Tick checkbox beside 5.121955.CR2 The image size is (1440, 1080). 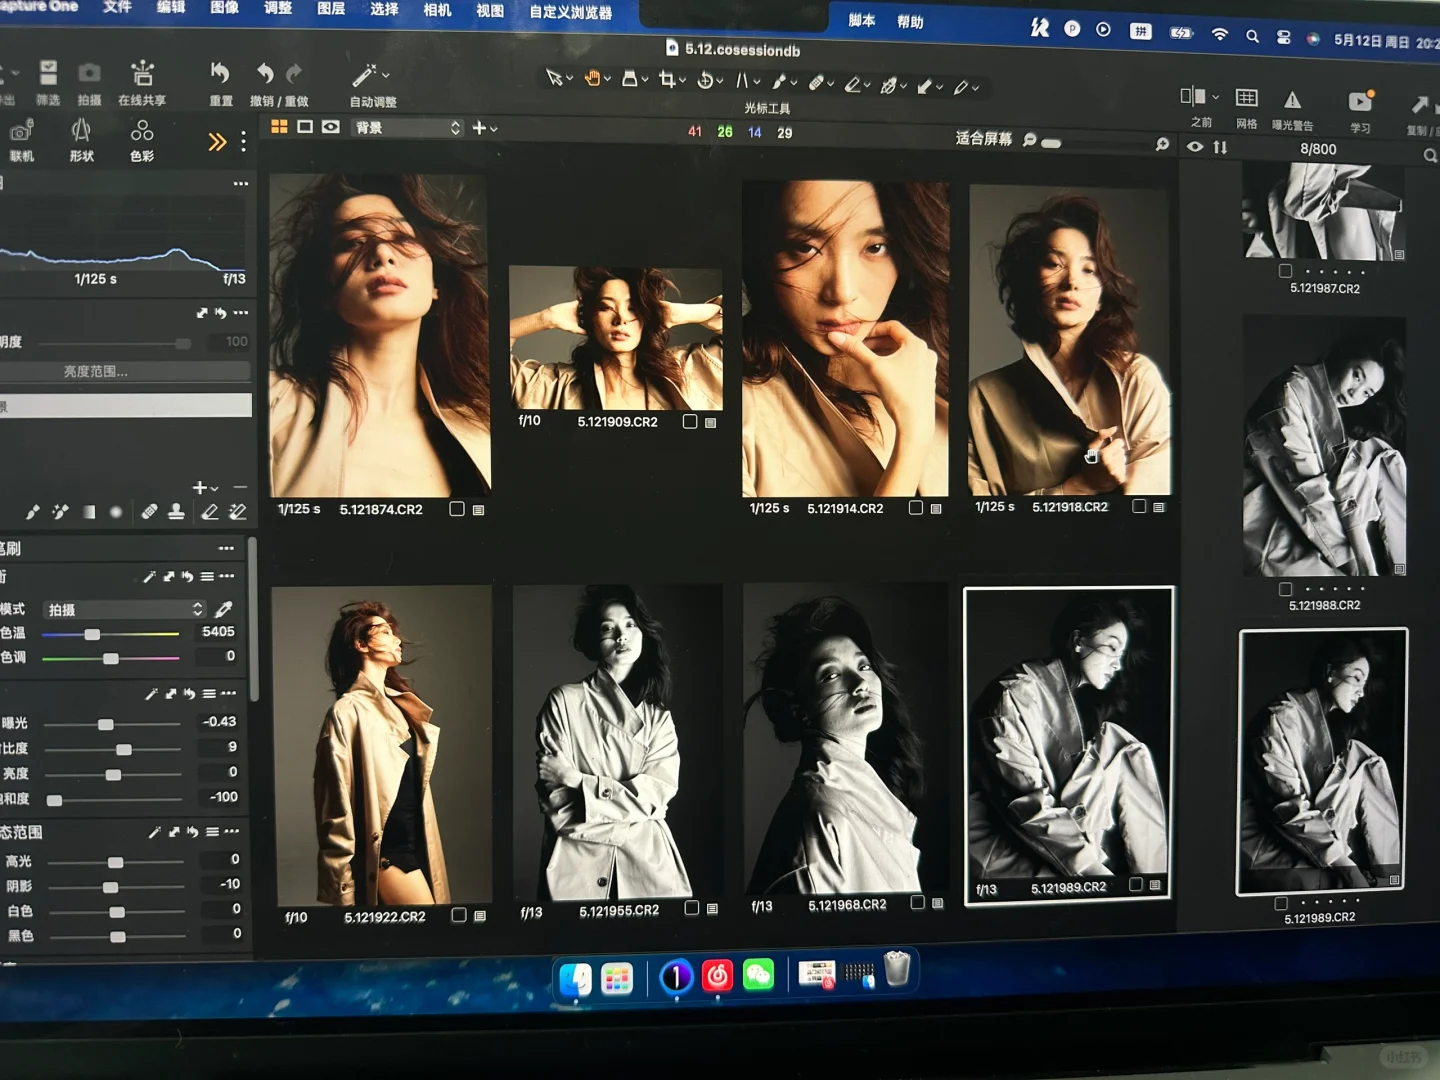691,908
